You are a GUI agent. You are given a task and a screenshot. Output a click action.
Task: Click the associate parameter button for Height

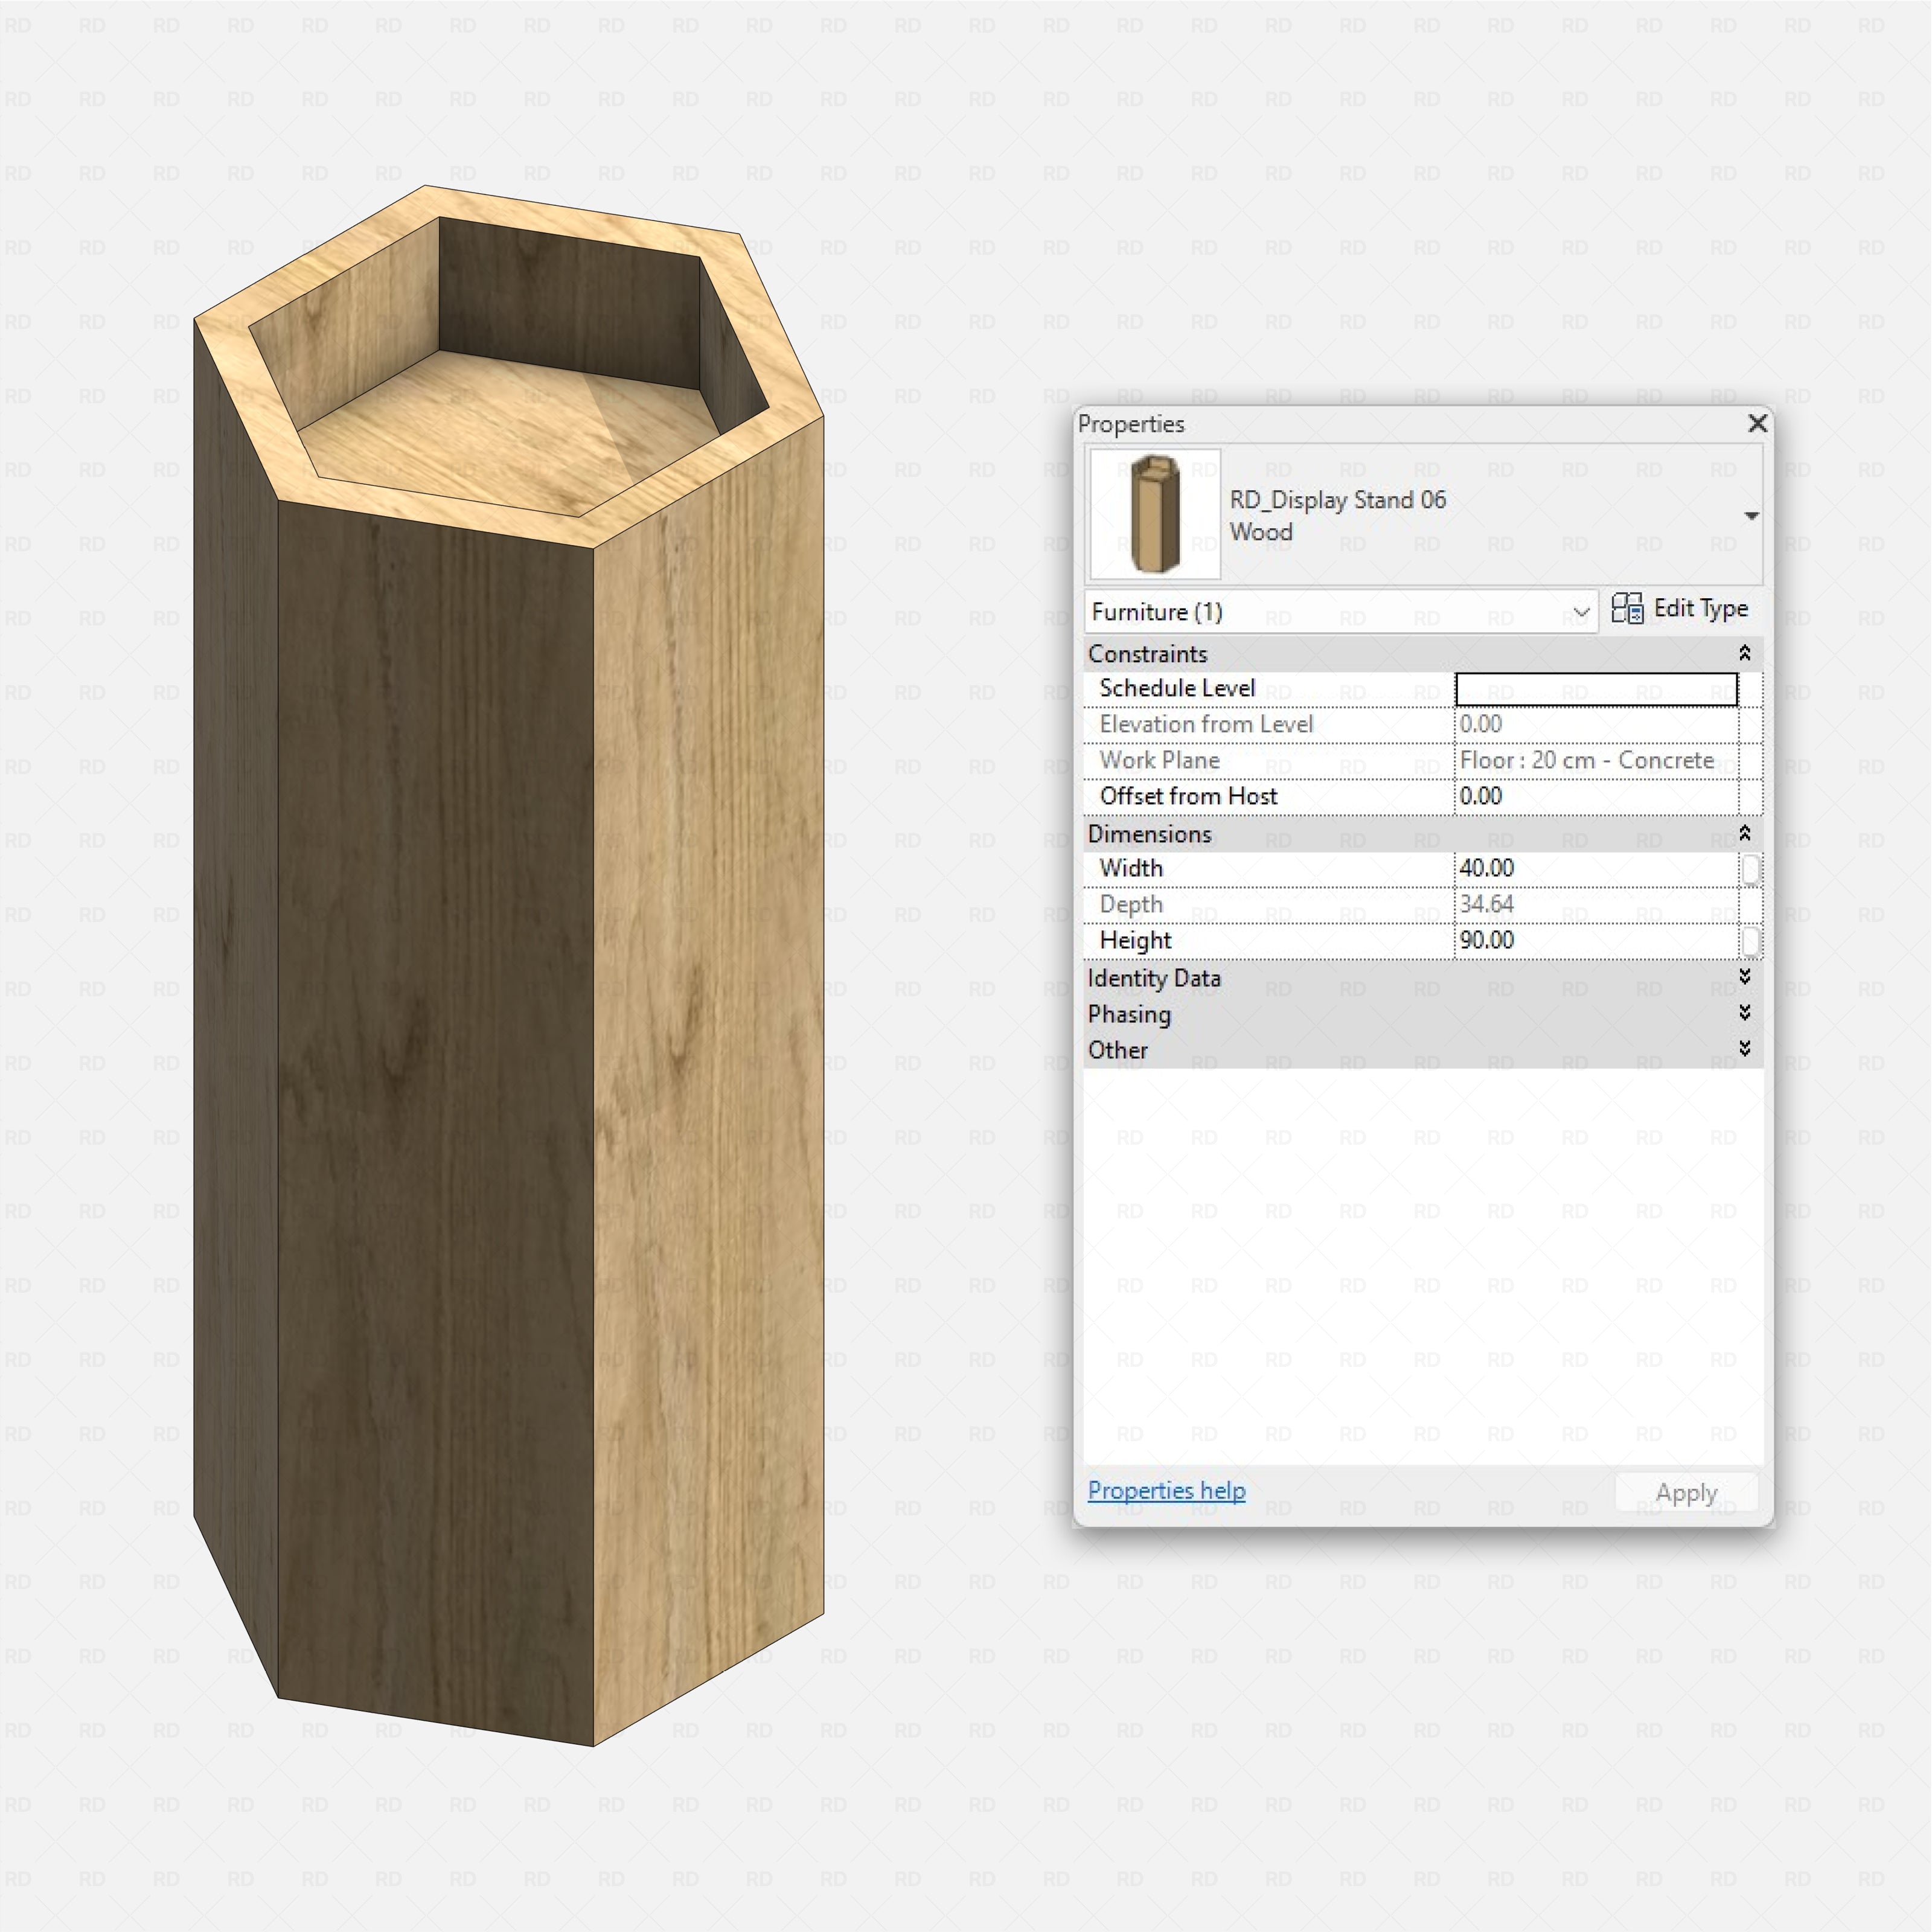tap(1750, 941)
